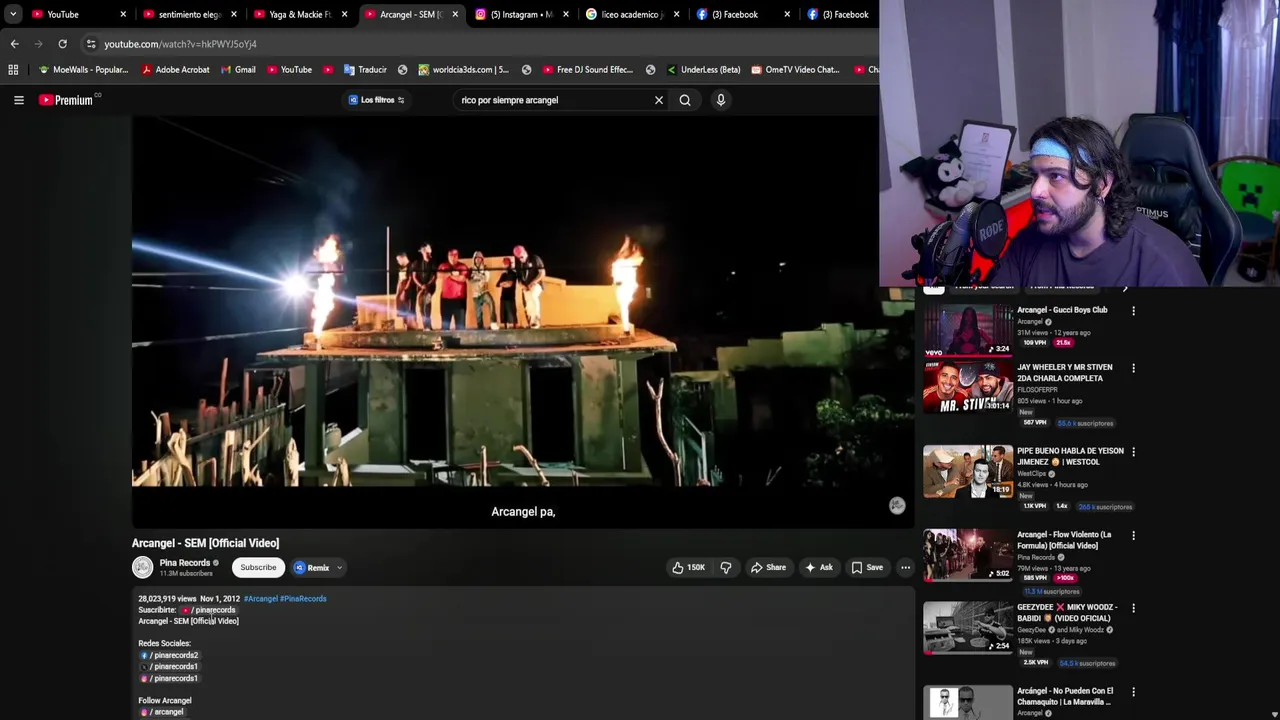Image resolution: width=1280 pixels, height=720 pixels.
Task: Open the Free DJ Sound Effects bookmark
Action: [588, 70]
